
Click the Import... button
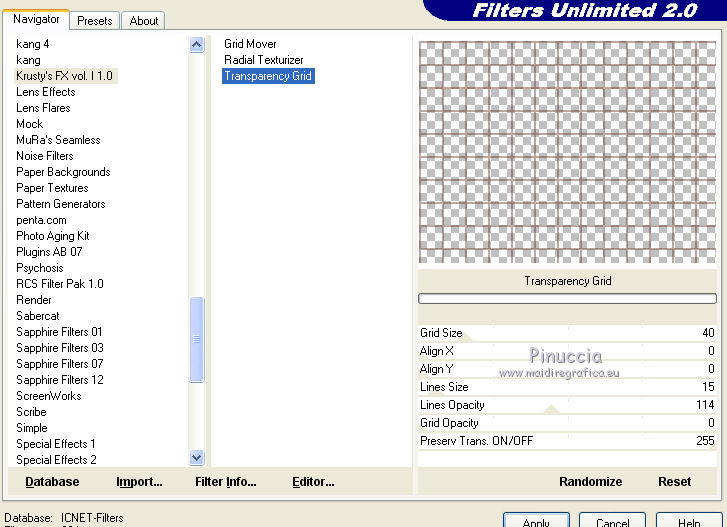[139, 482]
